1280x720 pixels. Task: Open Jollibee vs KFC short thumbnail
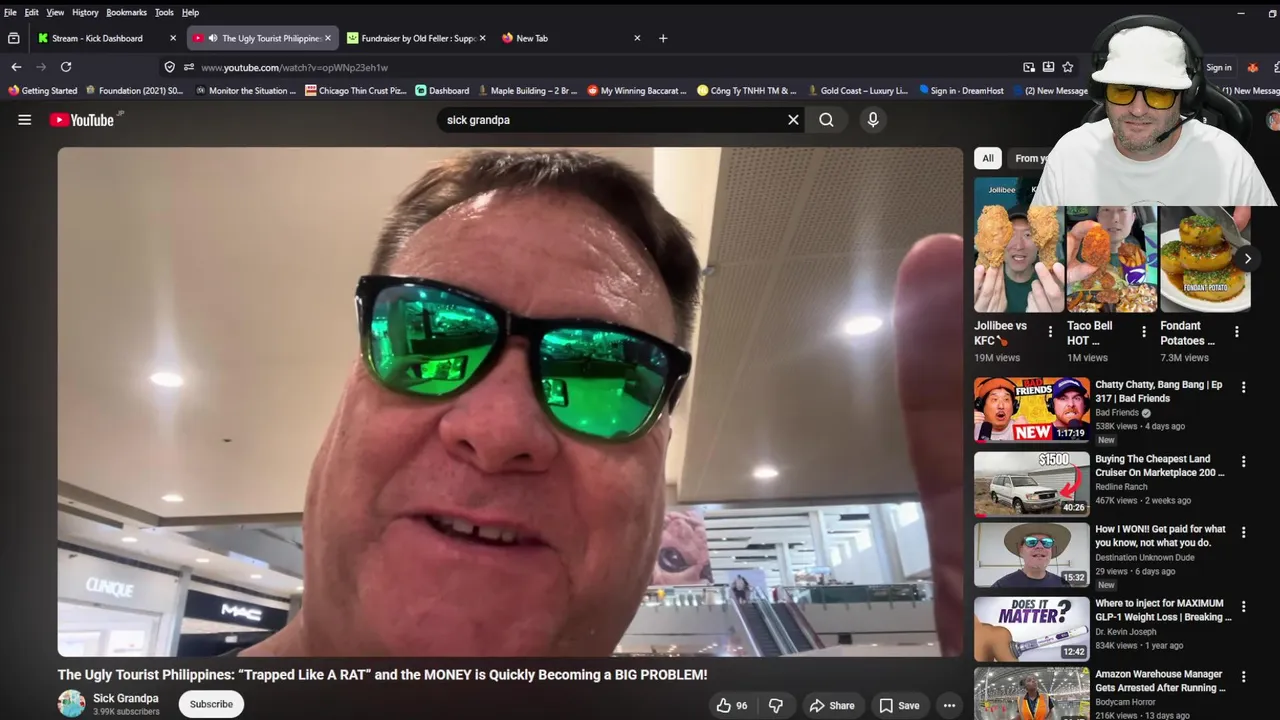coord(1018,245)
